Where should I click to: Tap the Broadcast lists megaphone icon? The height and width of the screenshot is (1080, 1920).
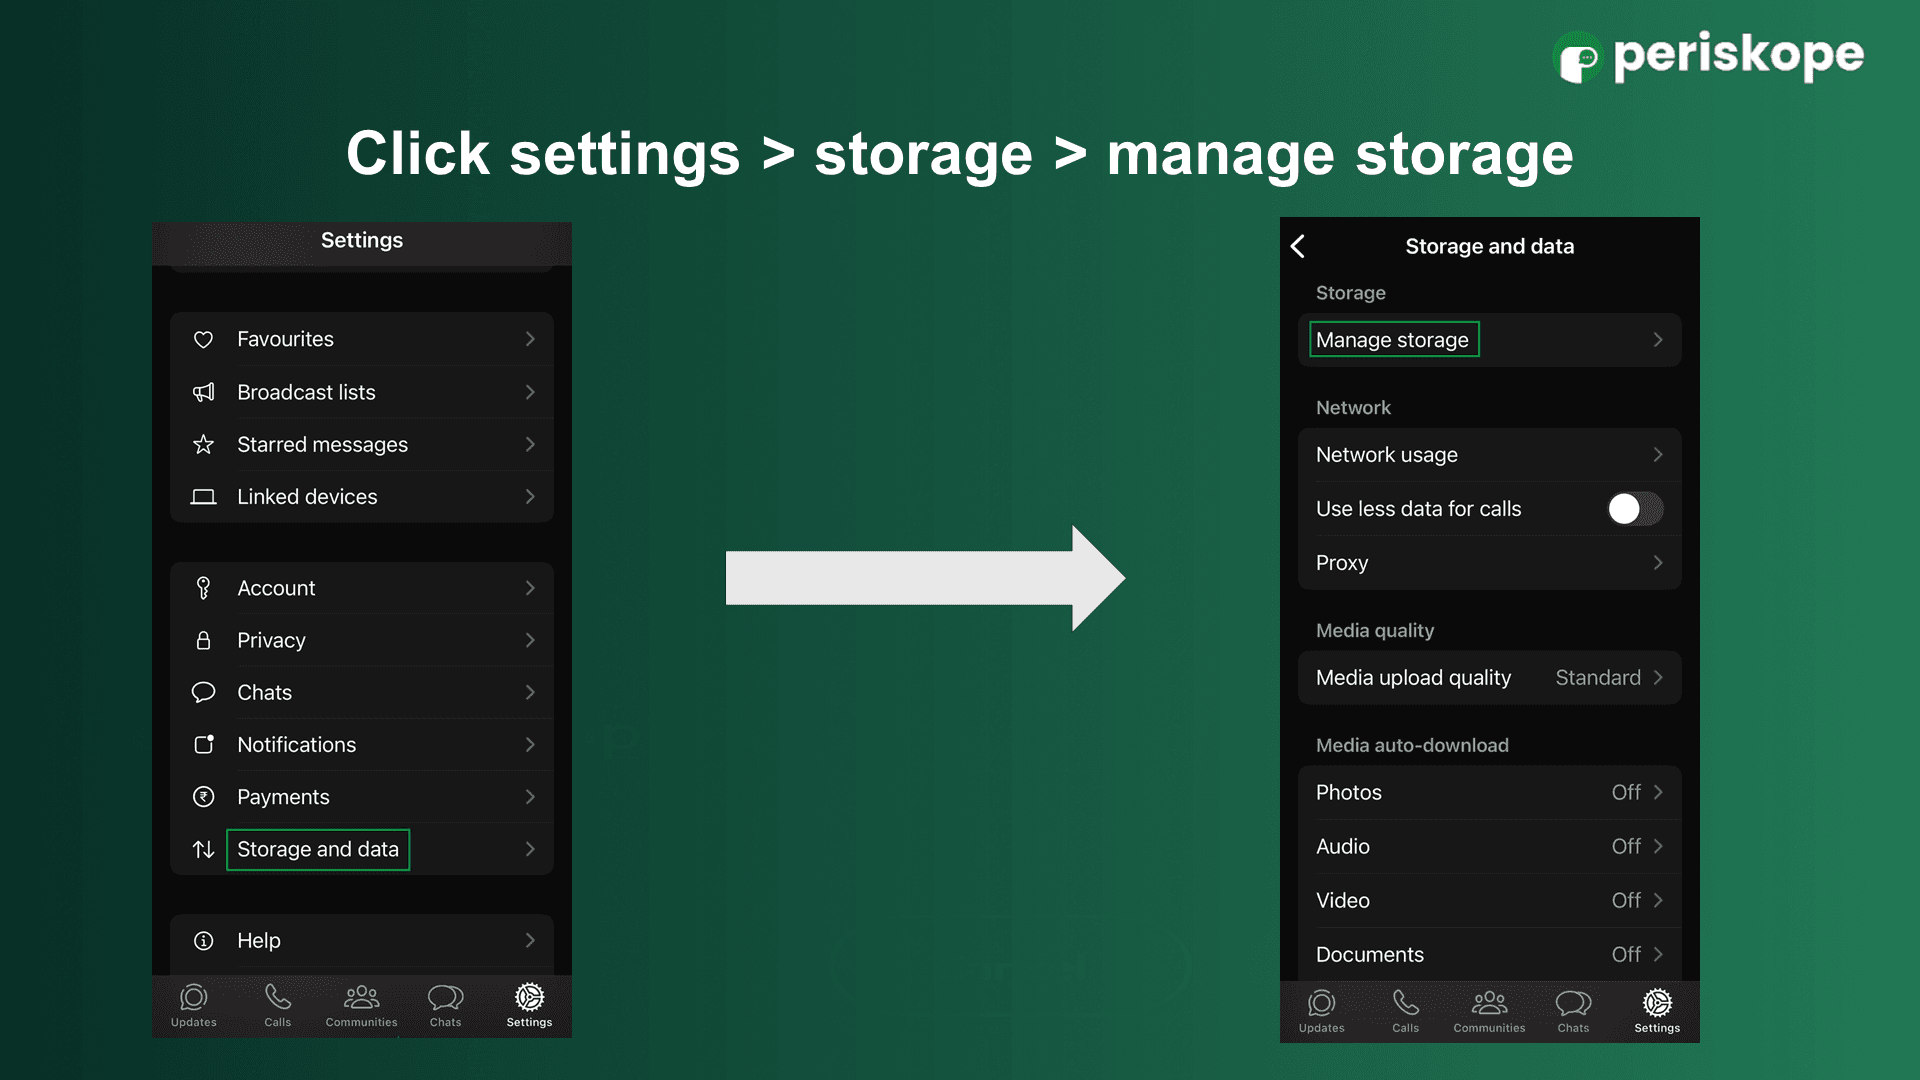(x=203, y=392)
